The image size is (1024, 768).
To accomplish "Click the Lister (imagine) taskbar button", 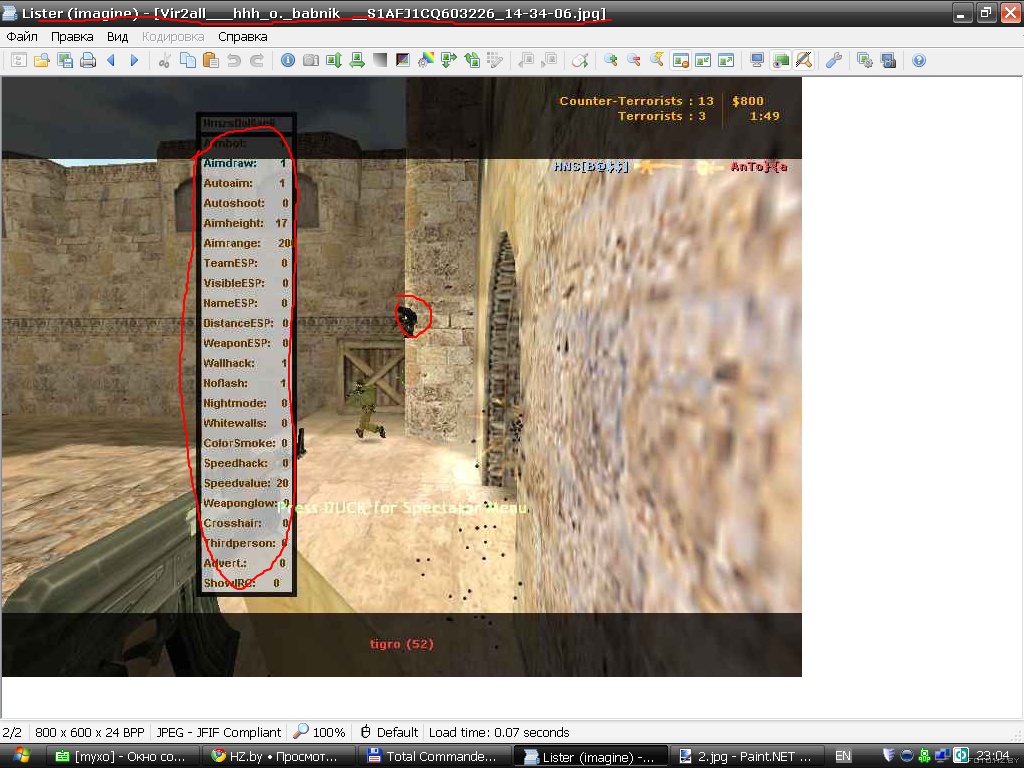I will coord(591,756).
